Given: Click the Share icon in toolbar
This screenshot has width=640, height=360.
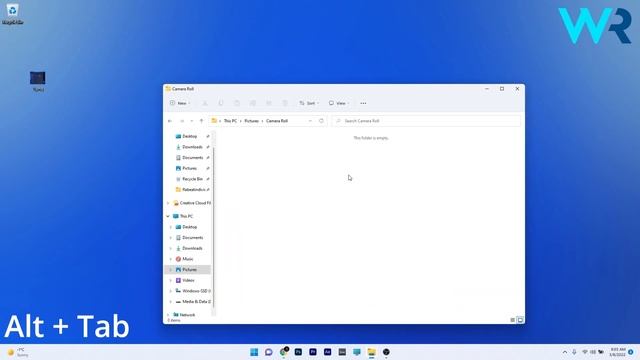Looking at the screenshot, I should click(269, 103).
